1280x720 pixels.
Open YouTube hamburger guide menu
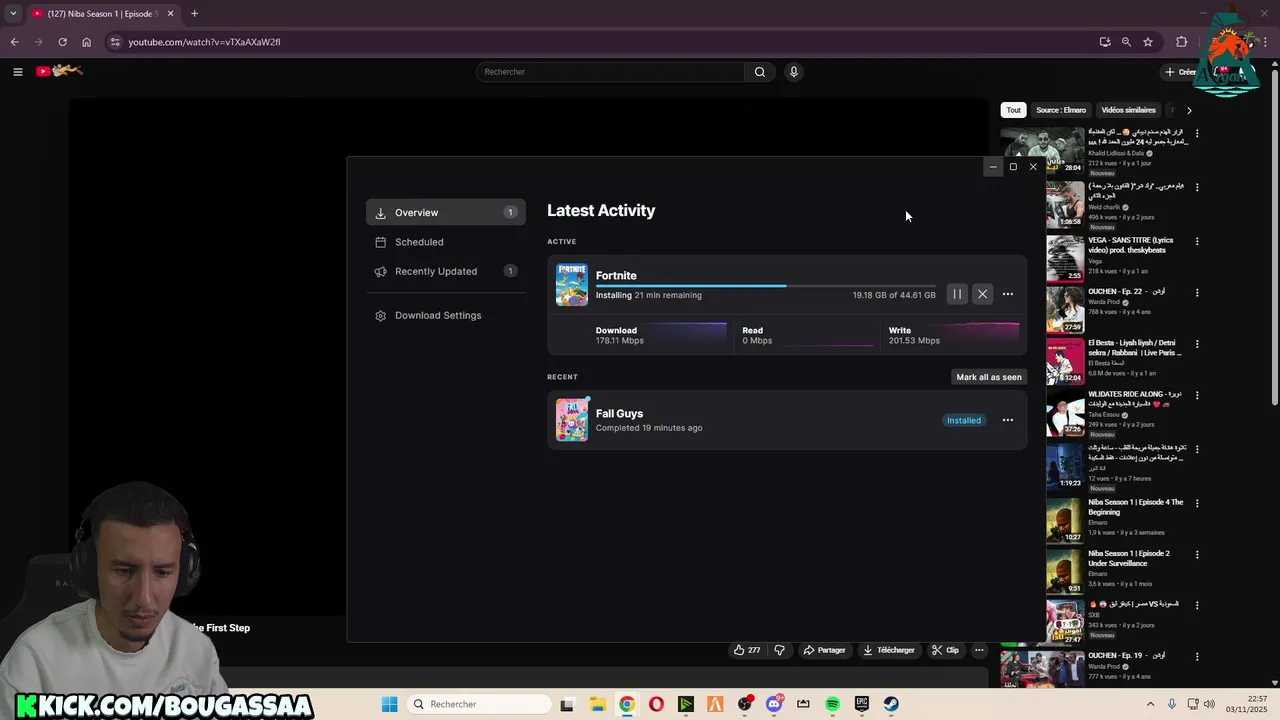(17, 71)
